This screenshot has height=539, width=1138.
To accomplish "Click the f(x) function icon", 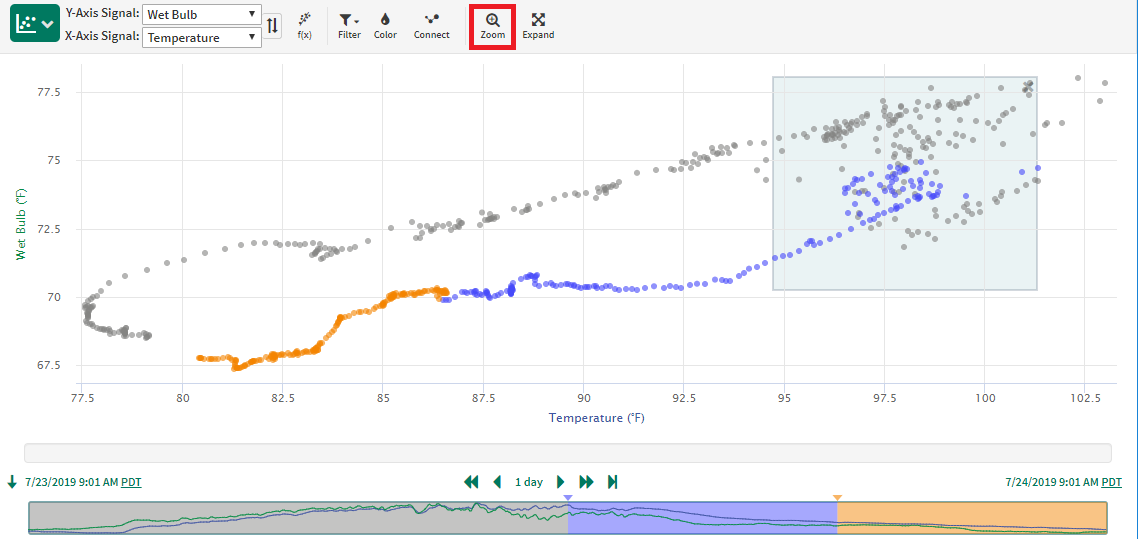I will [x=305, y=26].
